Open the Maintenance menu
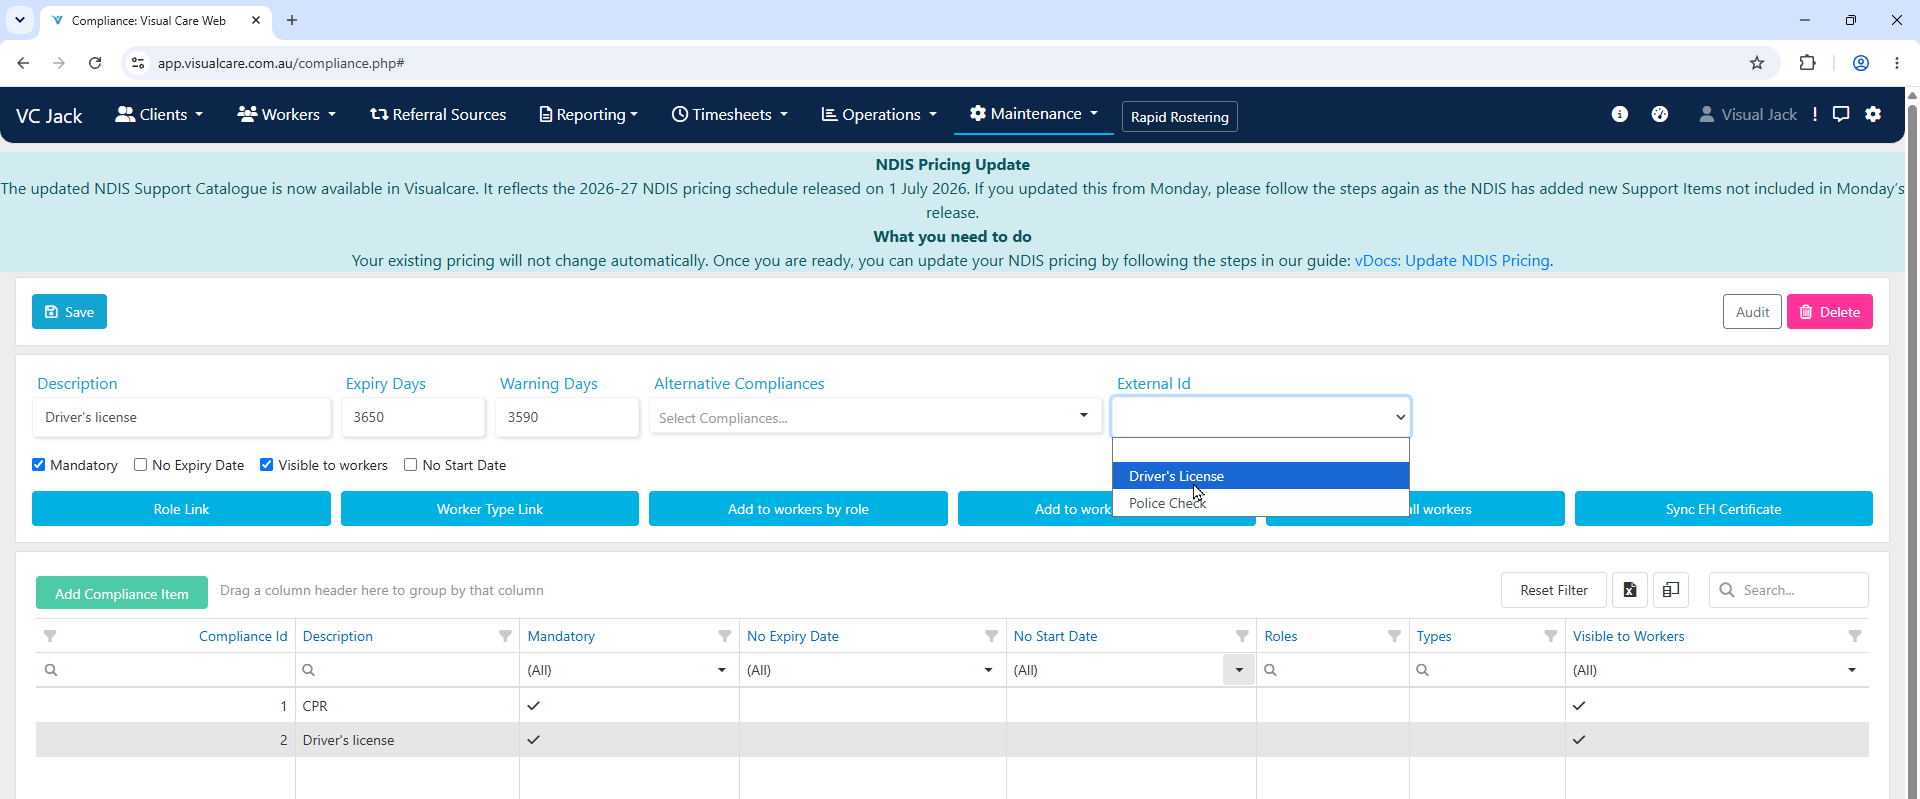The image size is (1920, 799). click(x=1034, y=113)
